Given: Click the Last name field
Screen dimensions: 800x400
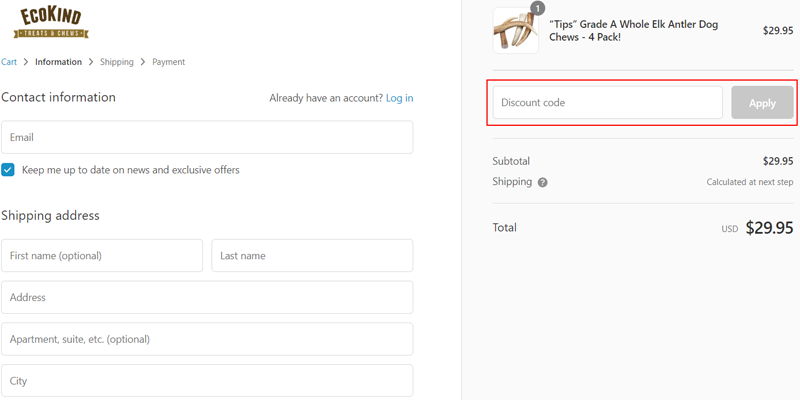Looking at the screenshot, I should click(312, 255).
